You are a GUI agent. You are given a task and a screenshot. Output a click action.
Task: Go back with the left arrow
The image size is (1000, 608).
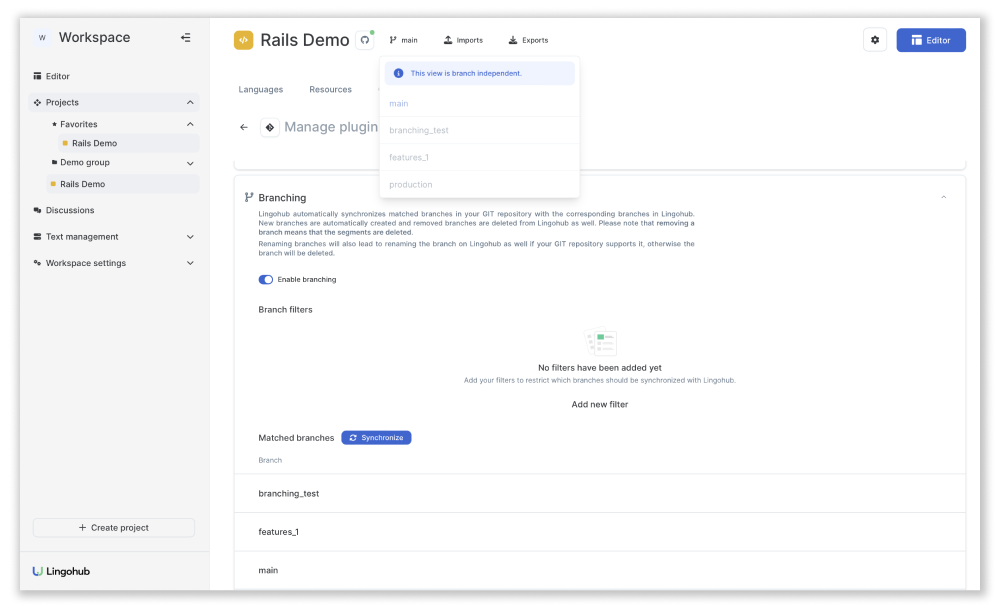pos(244,127)
